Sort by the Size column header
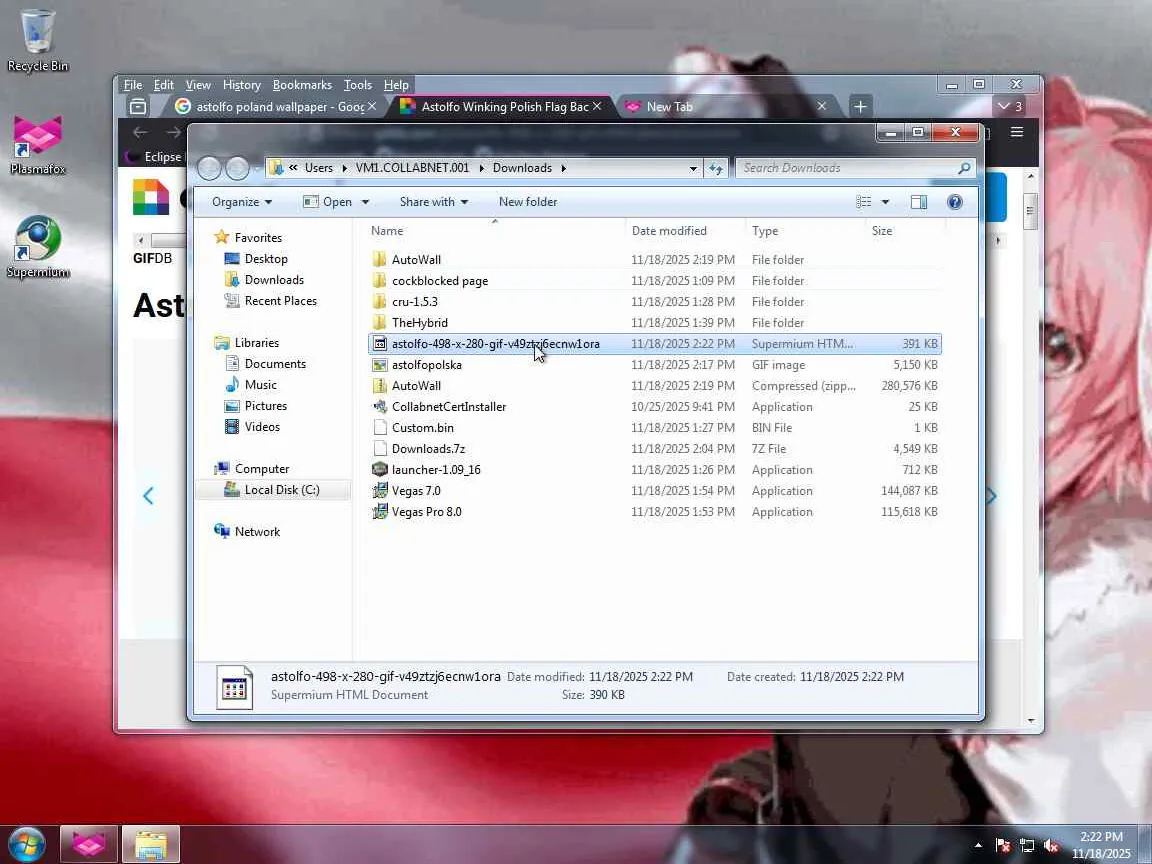This screenshot has width=1152, height=864. tap(904, 231)
